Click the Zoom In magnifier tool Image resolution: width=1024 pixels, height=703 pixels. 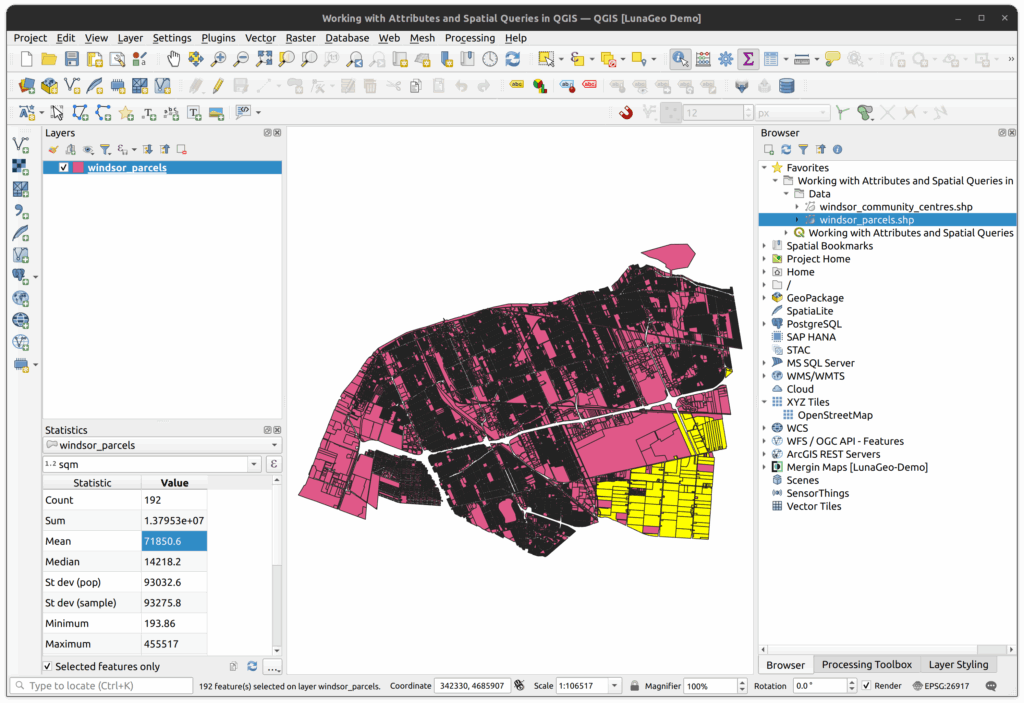pos(219,60)
